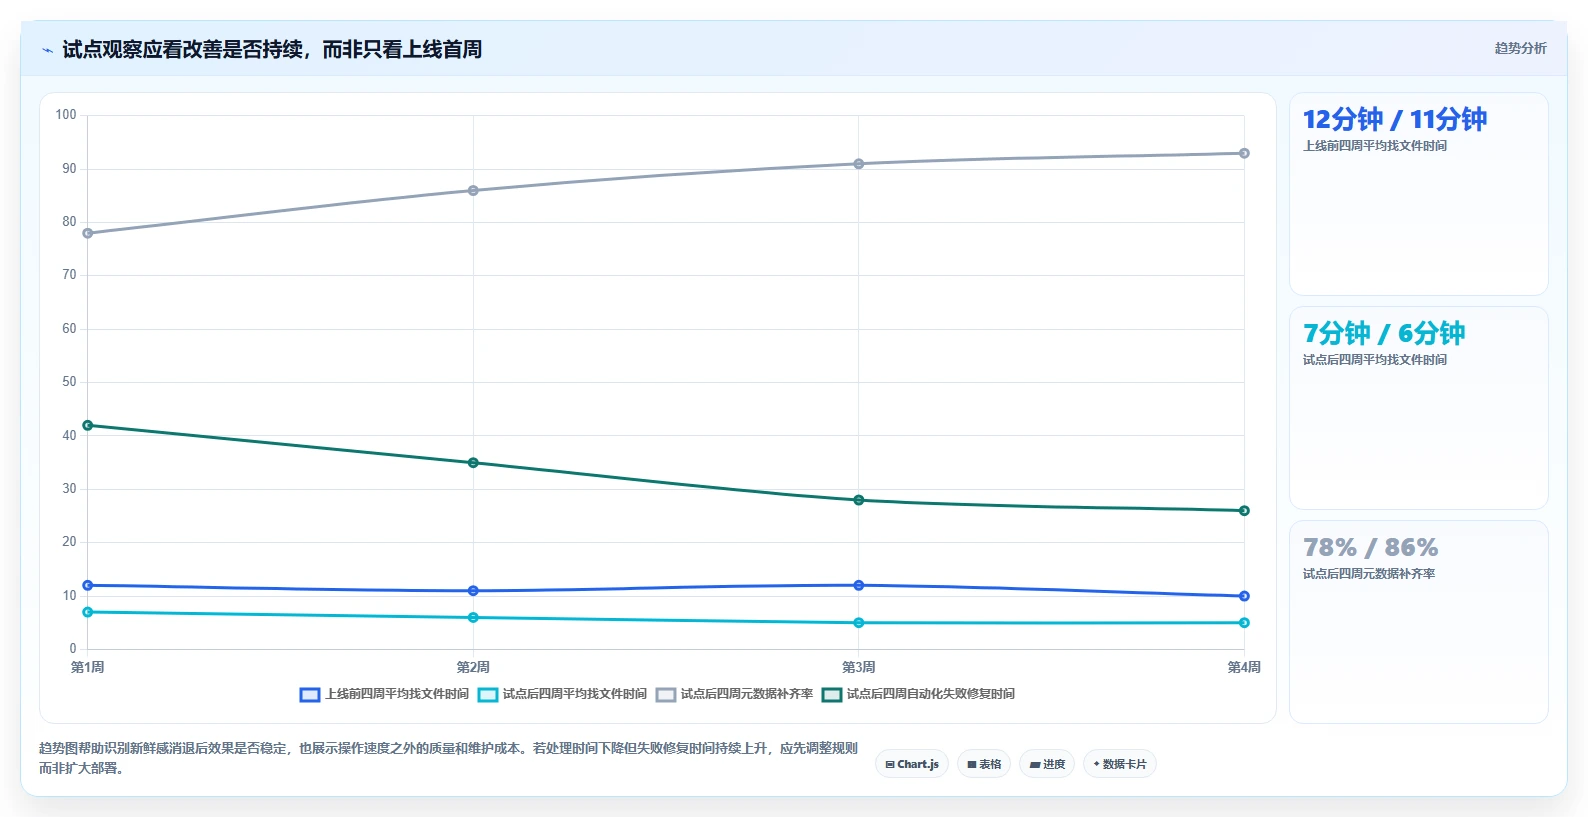Click gray 元数据补齐率 point at 第1周
The height and width of the screenshot is (817, 1588).
point(88,233)
